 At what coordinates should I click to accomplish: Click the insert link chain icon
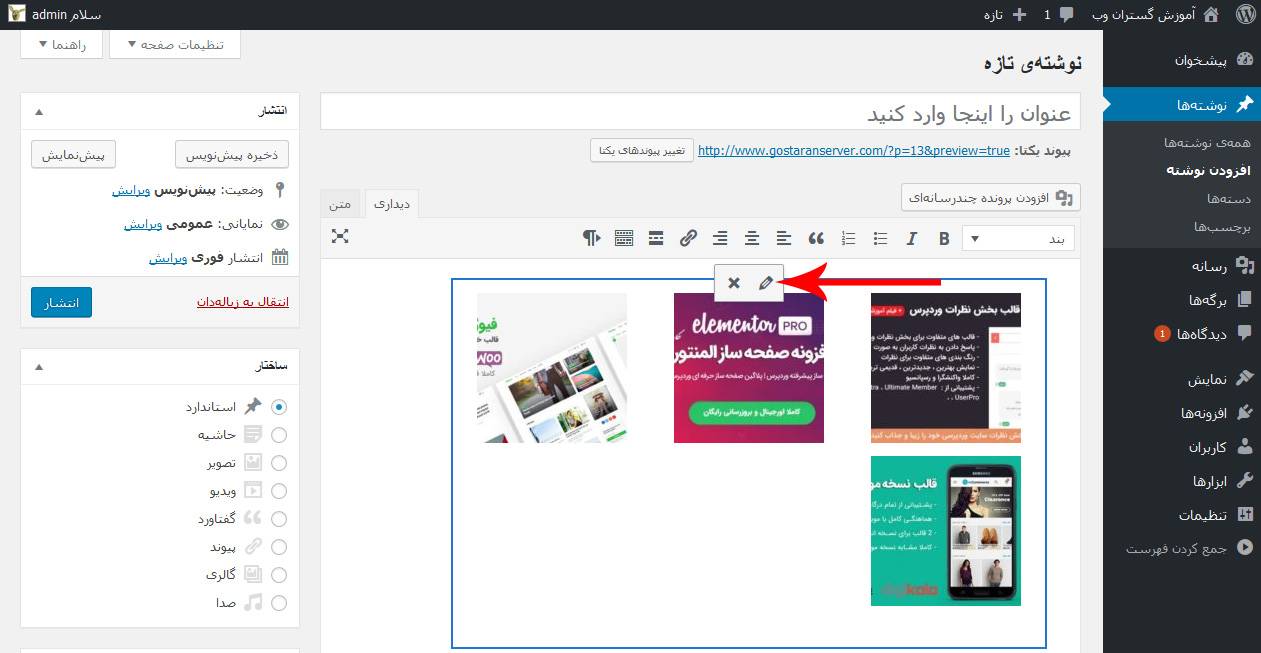(x=688, y=238)
